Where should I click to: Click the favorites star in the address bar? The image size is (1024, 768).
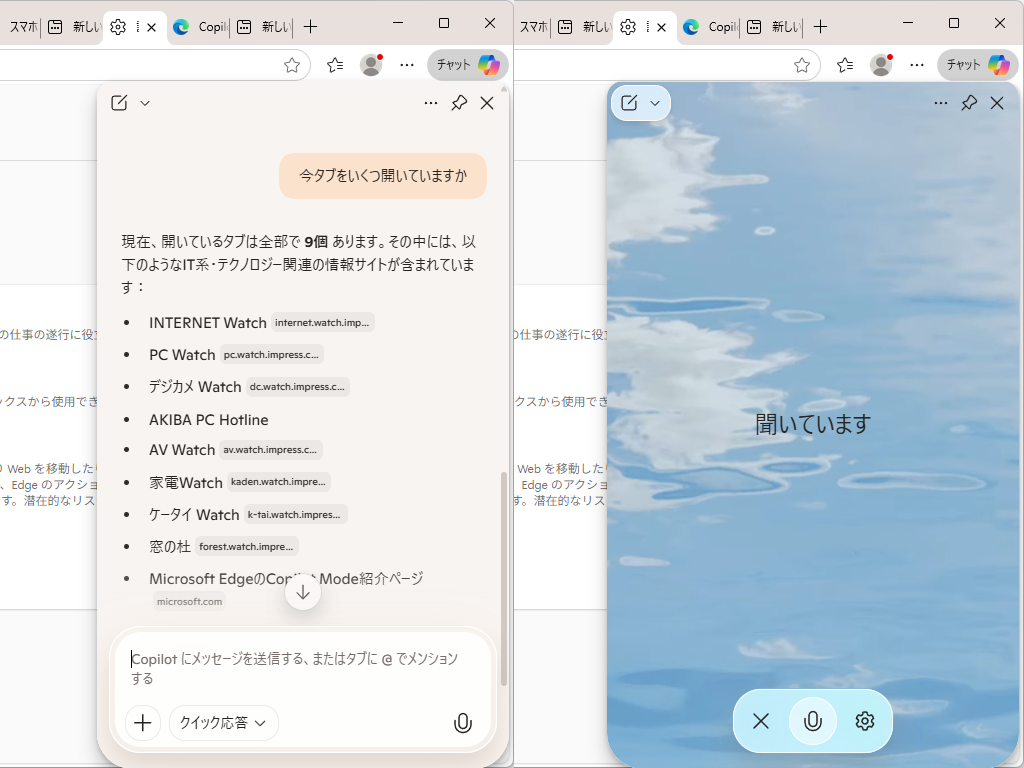(291, 65)
